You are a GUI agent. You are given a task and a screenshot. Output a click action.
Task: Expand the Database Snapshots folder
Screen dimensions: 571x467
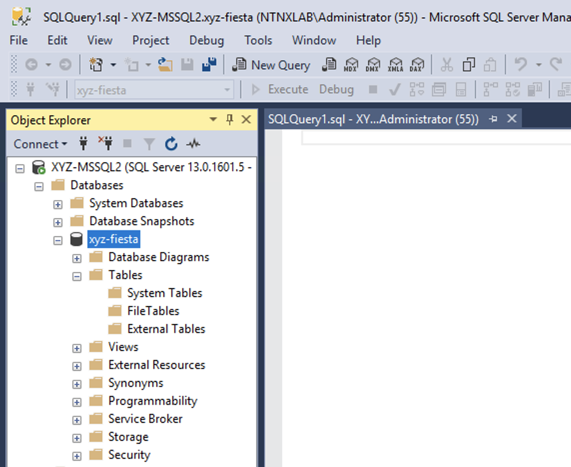(58, 222)
